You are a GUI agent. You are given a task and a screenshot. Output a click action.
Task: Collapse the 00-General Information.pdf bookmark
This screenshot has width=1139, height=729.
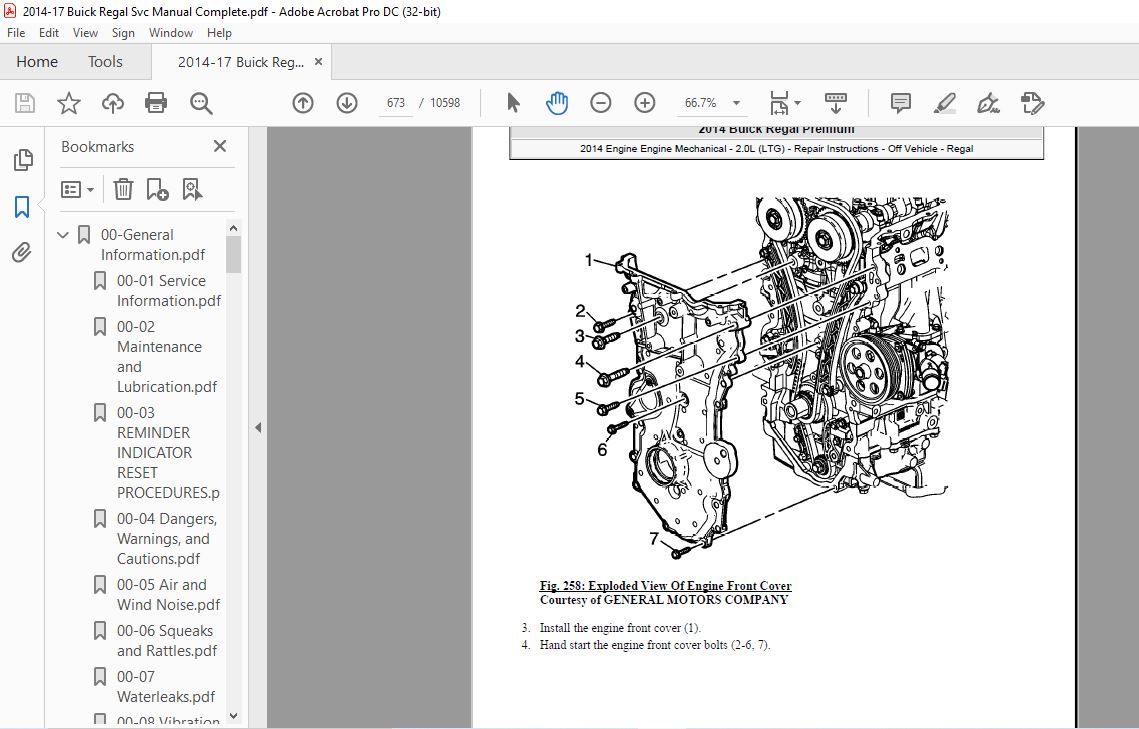[63, 235]
